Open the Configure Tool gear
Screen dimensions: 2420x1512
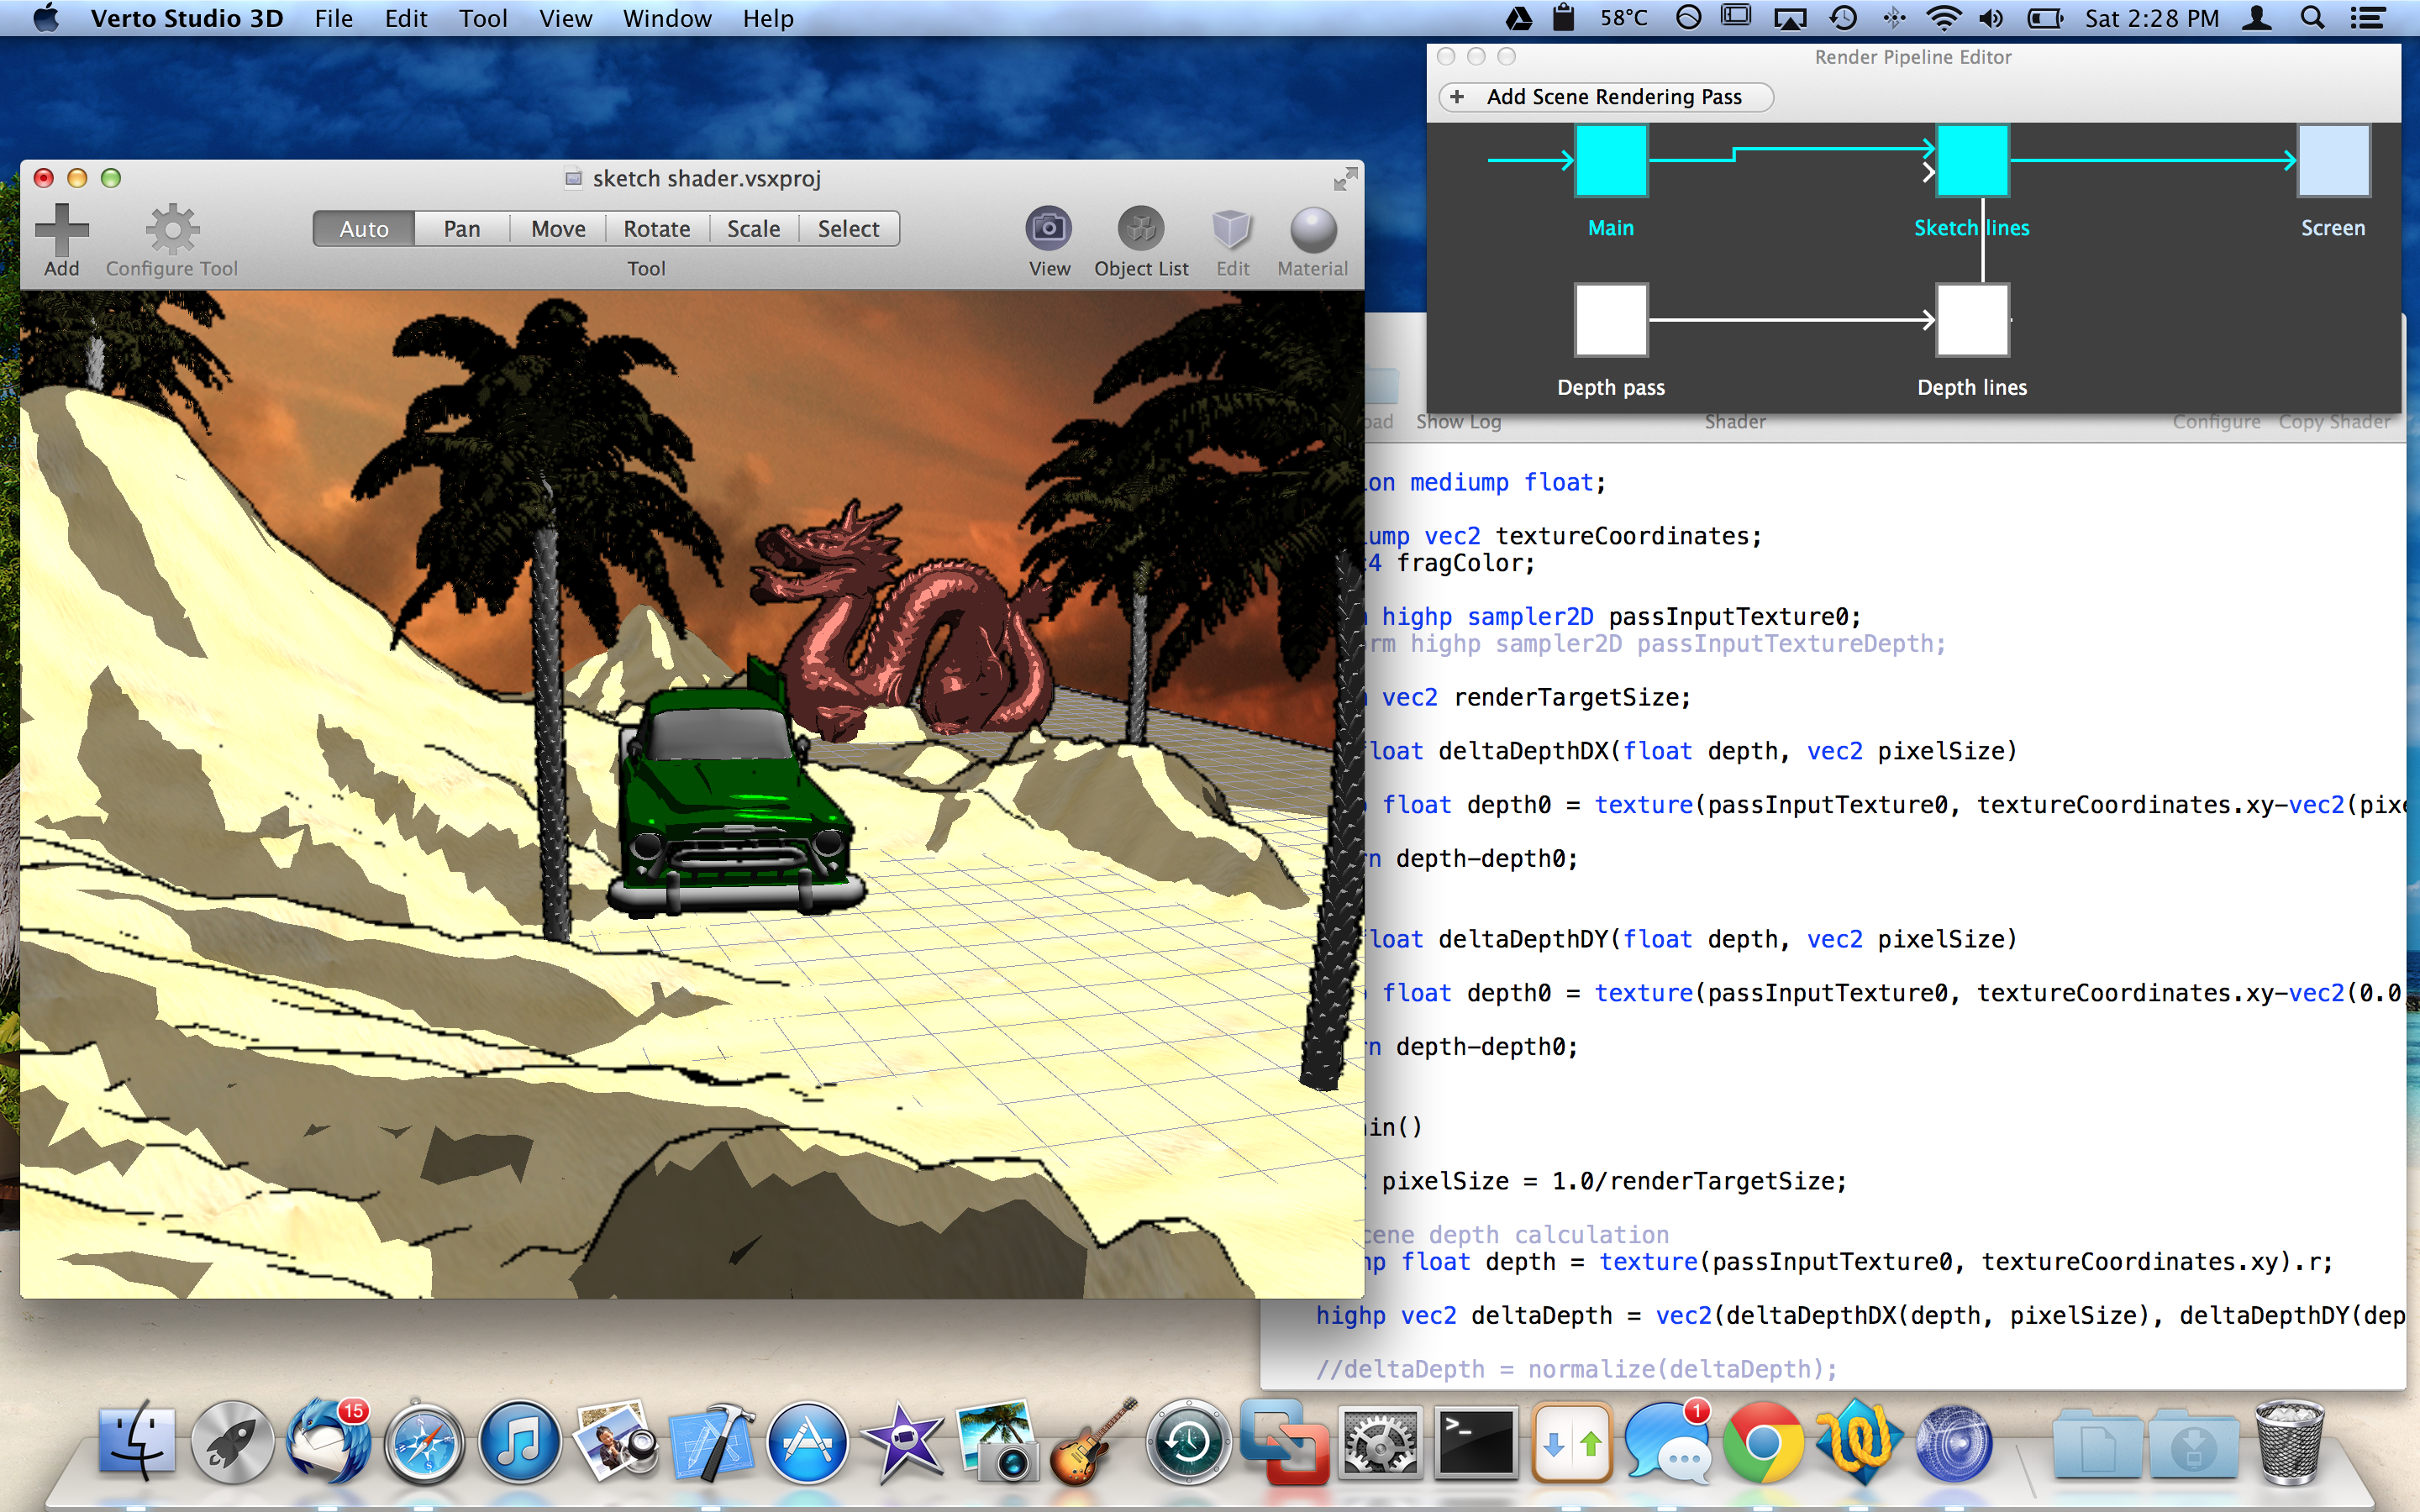pos(172,231)
